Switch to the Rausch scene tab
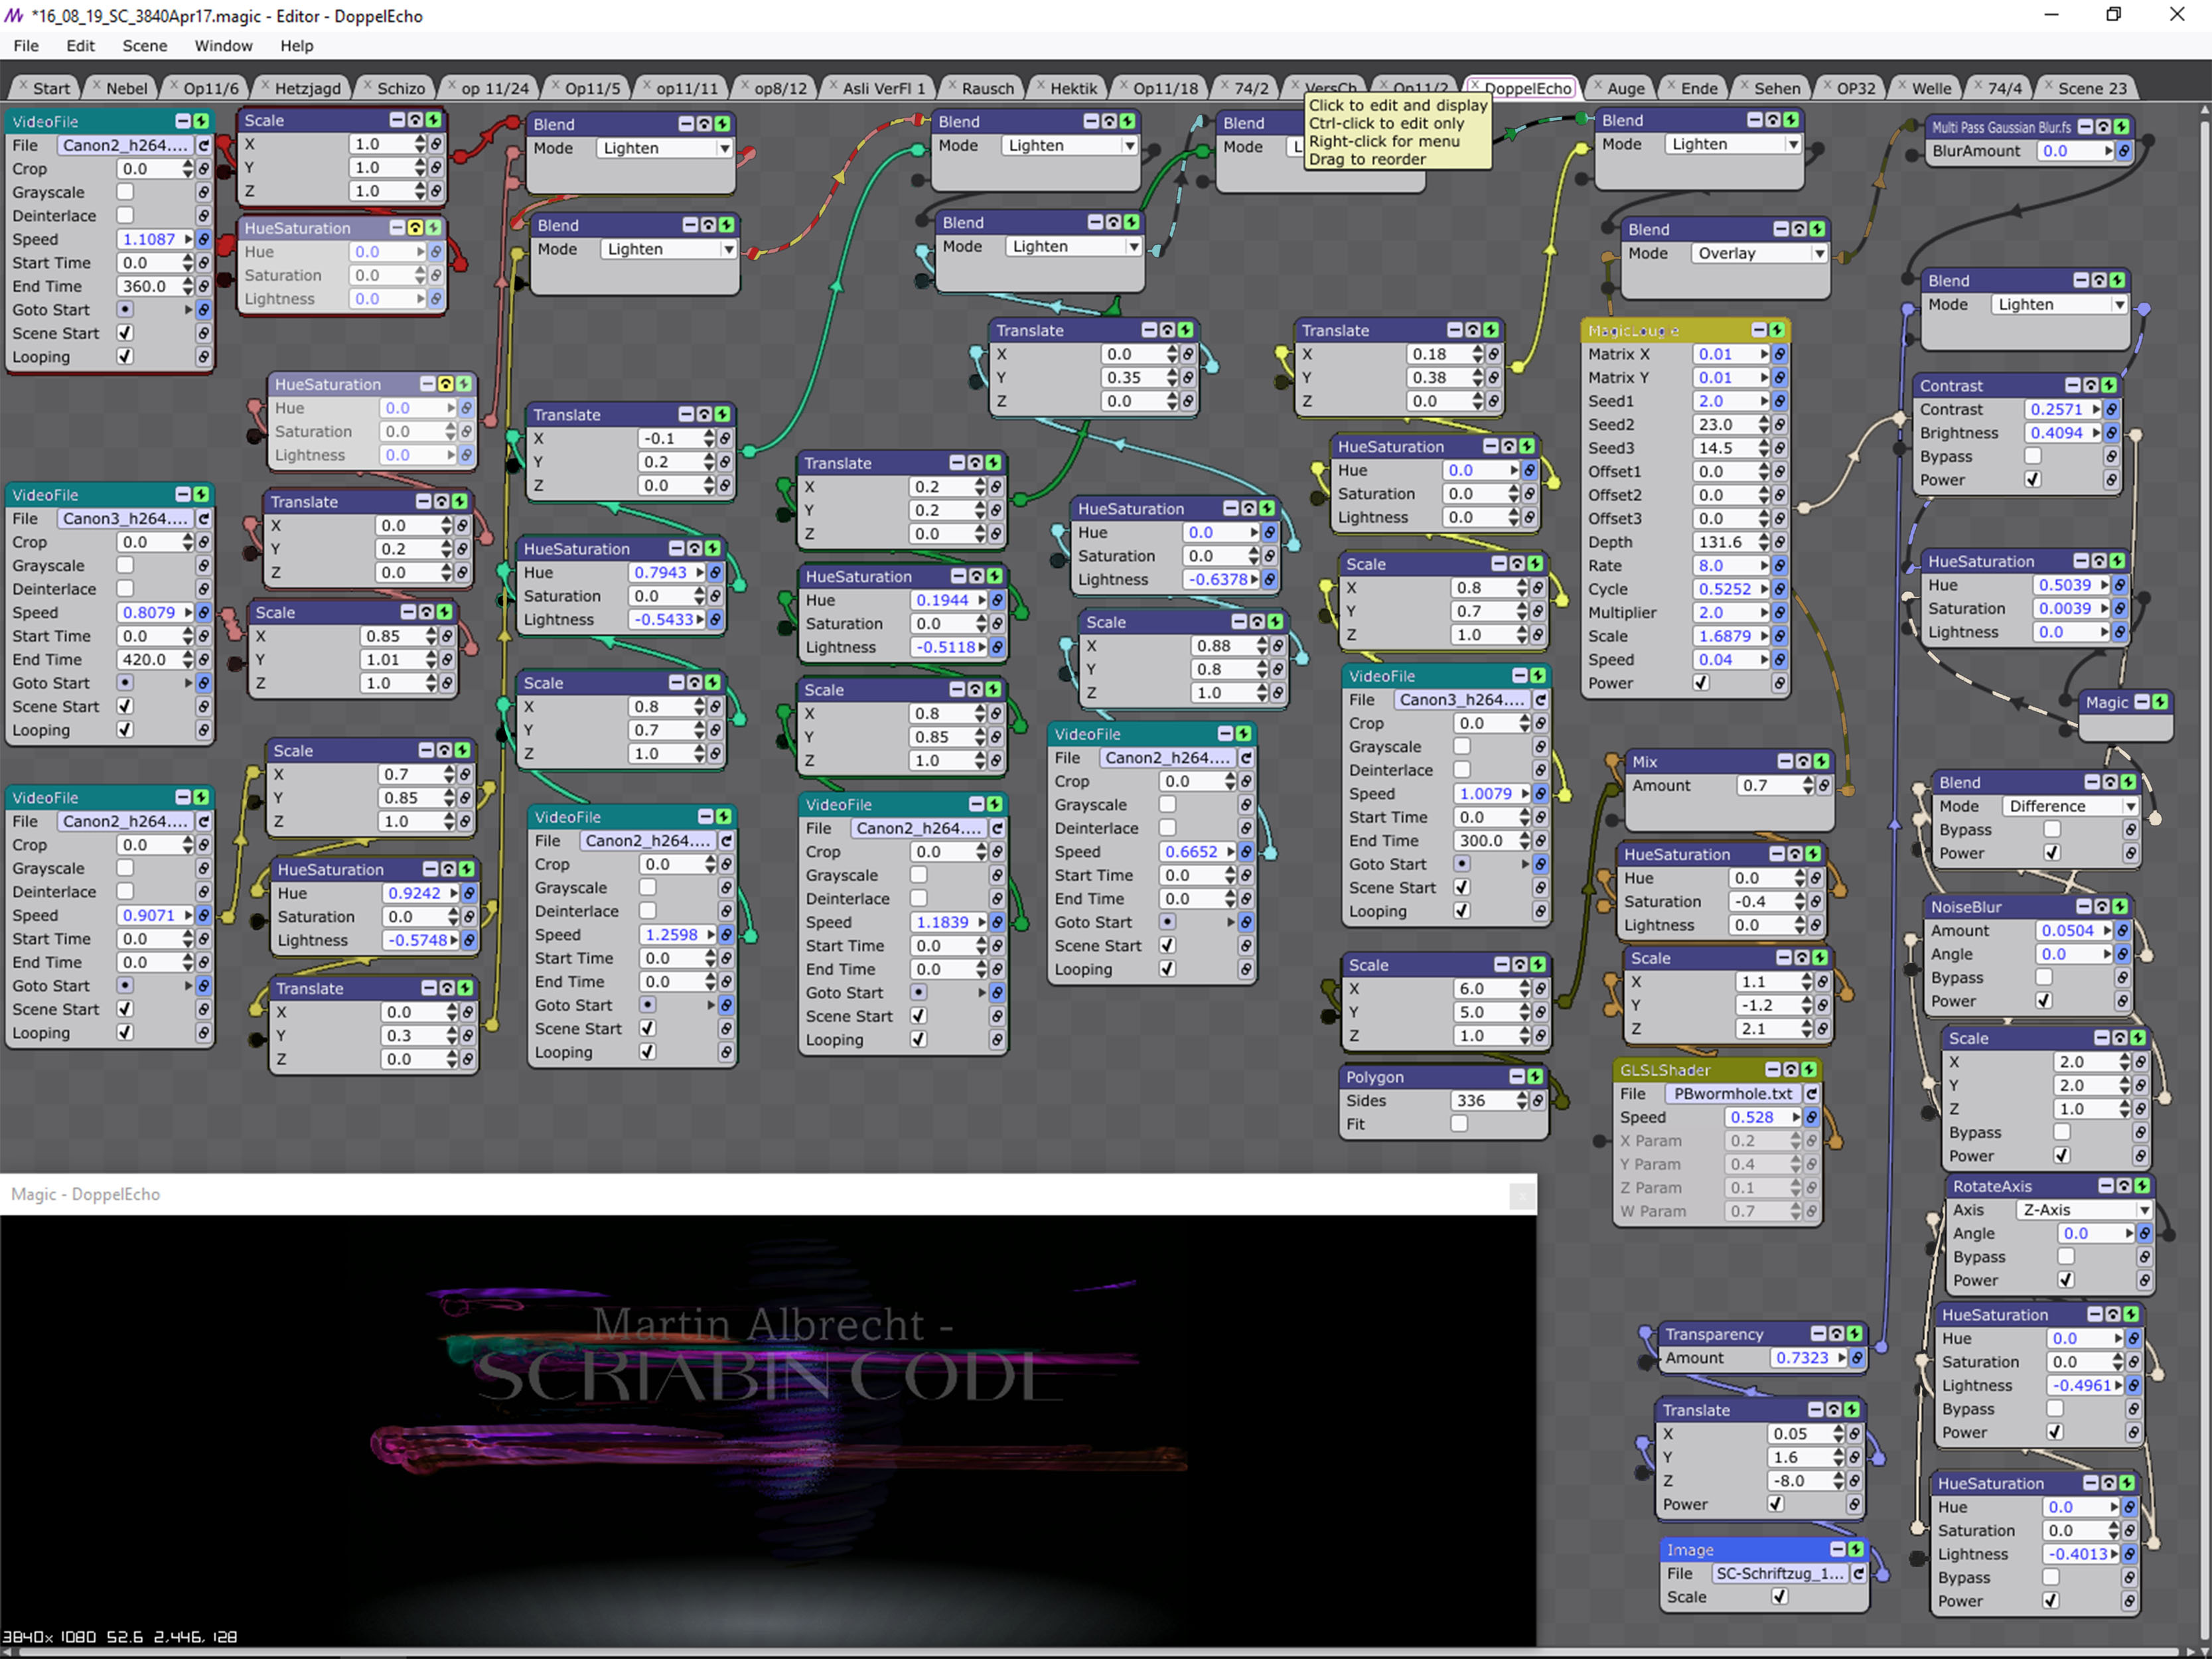 (x=988, y=88)
